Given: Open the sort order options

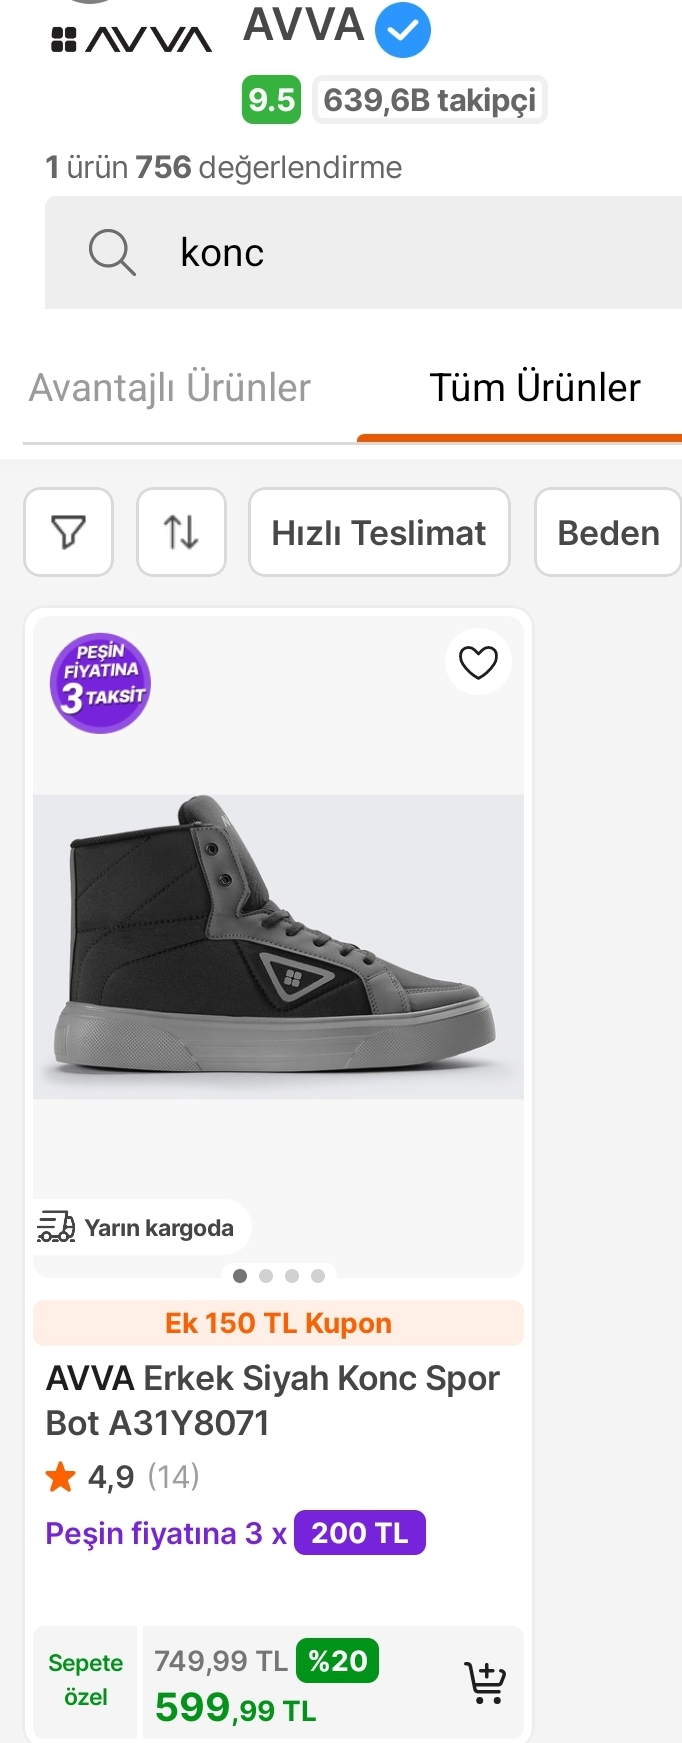Looking at the screenshot, I should [181, 532].
